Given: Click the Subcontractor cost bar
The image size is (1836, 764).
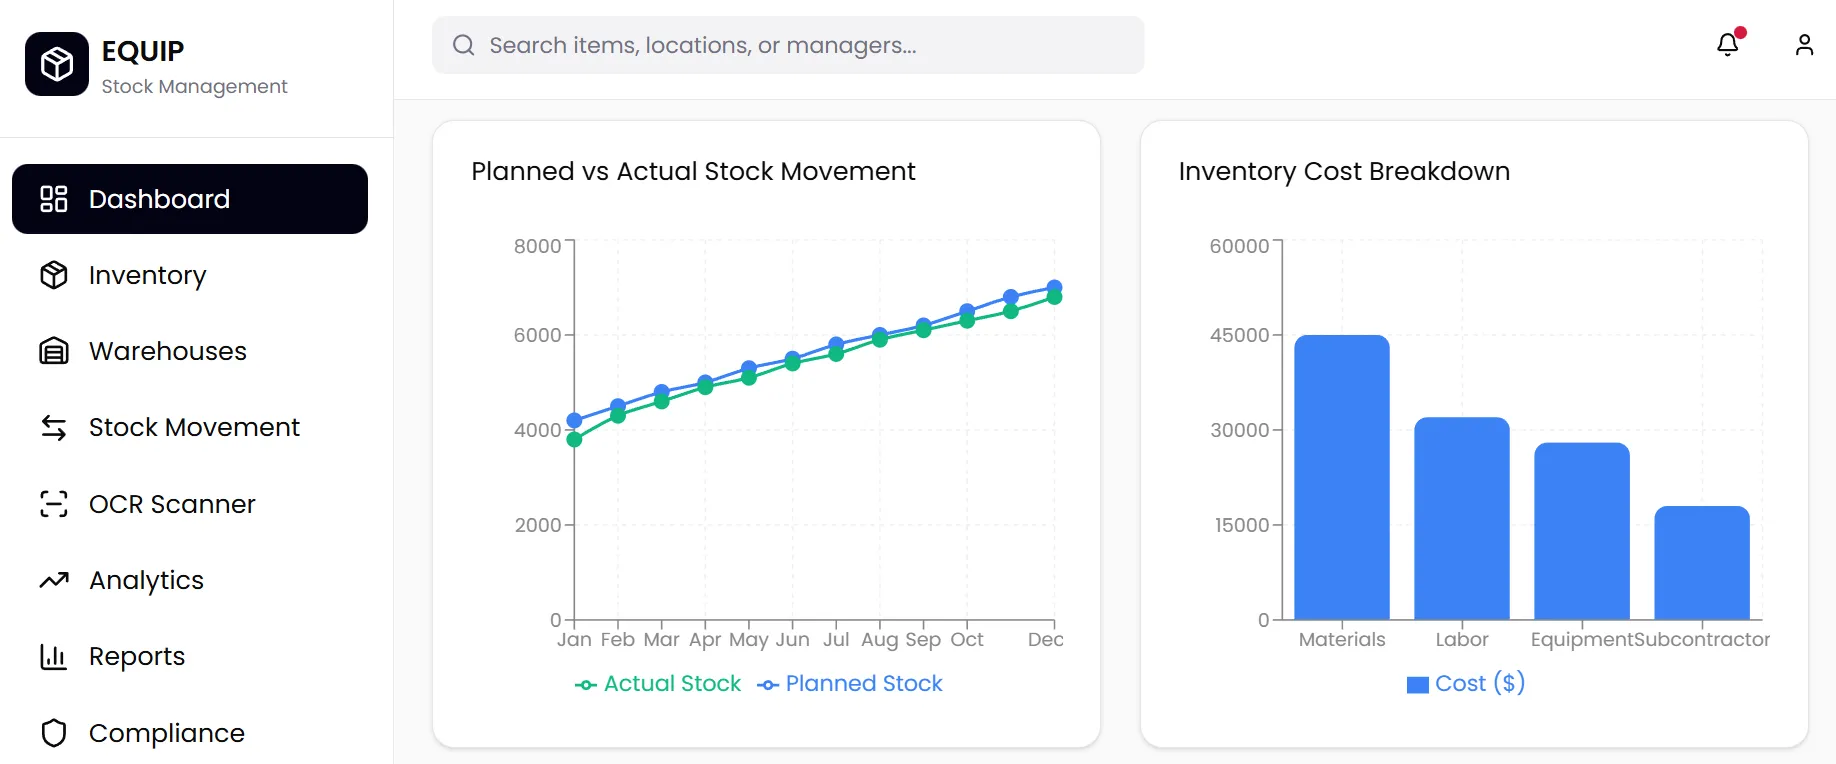Looking at the screenshot, I should (1702, 563).
